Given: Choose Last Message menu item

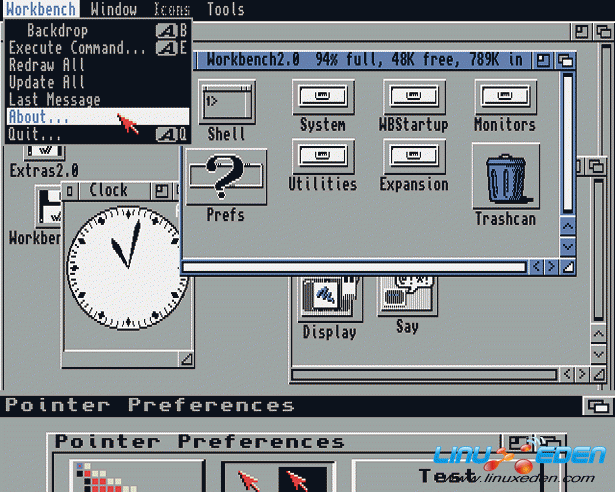Looking at the screenshot, I should click(97, 99).
